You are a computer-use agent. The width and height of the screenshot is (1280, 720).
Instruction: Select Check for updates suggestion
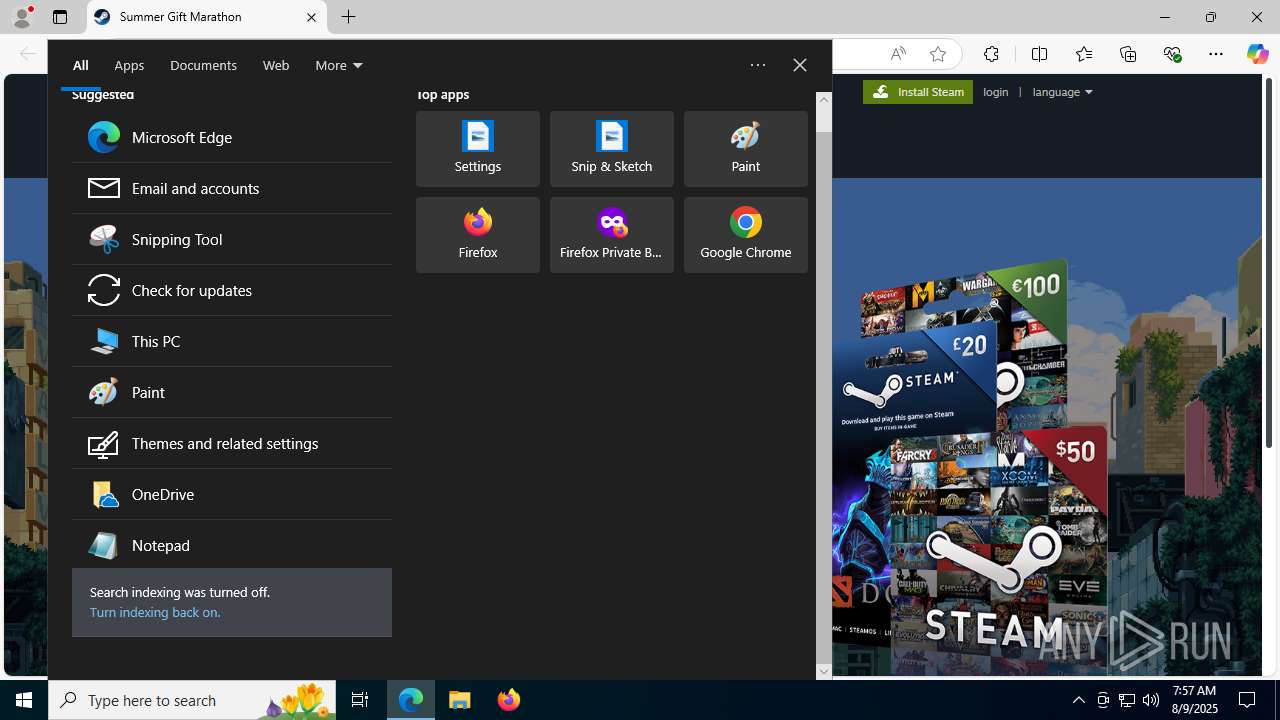pos(231,290)
